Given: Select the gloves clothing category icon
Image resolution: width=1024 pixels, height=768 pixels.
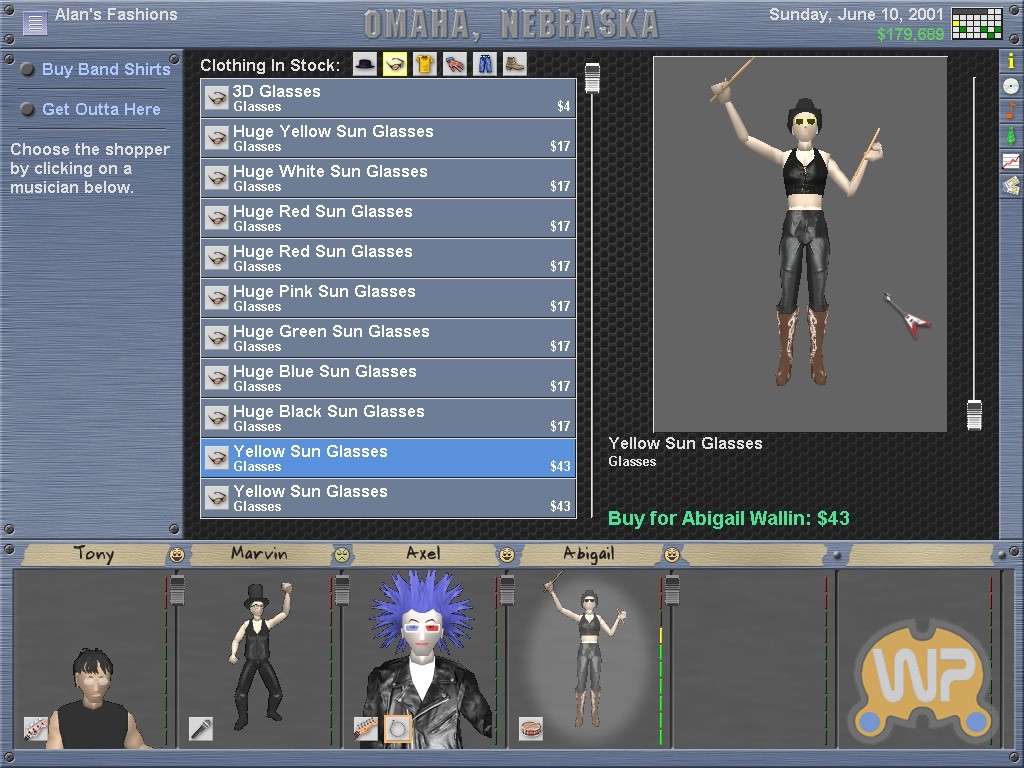Looking at the screenshot, I should [x=455, y=65].
